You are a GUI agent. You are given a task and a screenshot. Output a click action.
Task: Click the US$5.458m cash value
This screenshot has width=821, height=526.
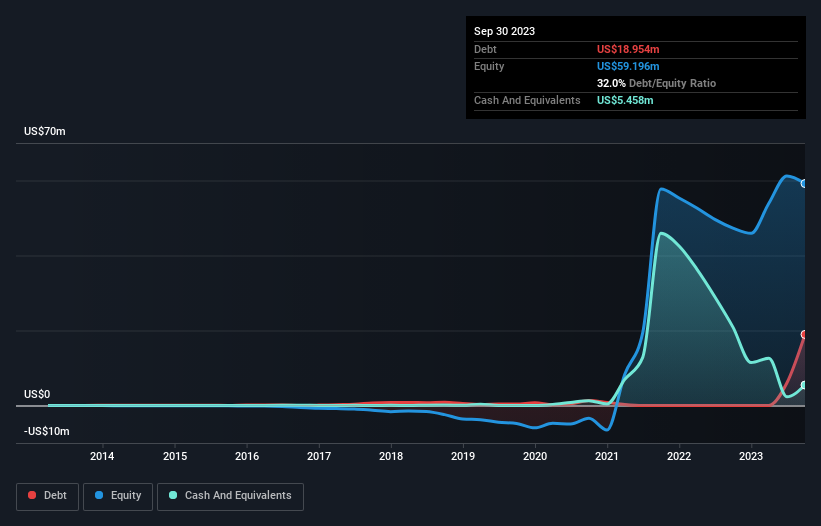[625, 100]
